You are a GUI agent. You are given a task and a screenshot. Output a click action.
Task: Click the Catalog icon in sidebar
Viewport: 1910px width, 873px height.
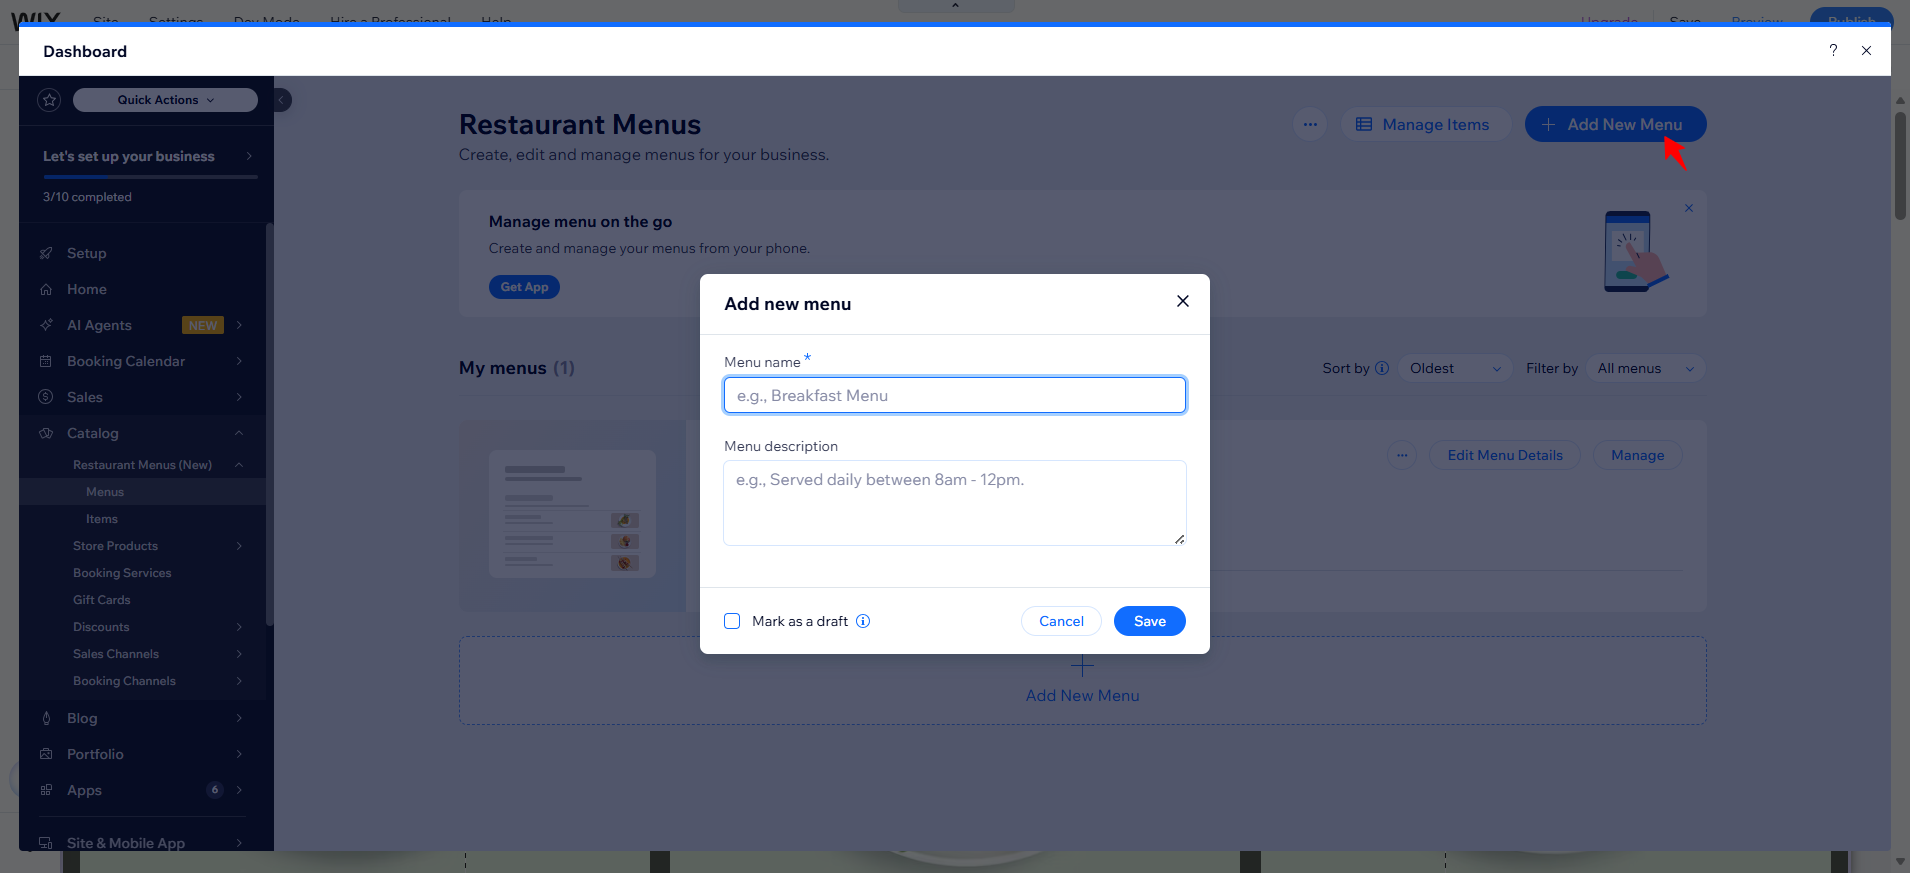[46, 433]
